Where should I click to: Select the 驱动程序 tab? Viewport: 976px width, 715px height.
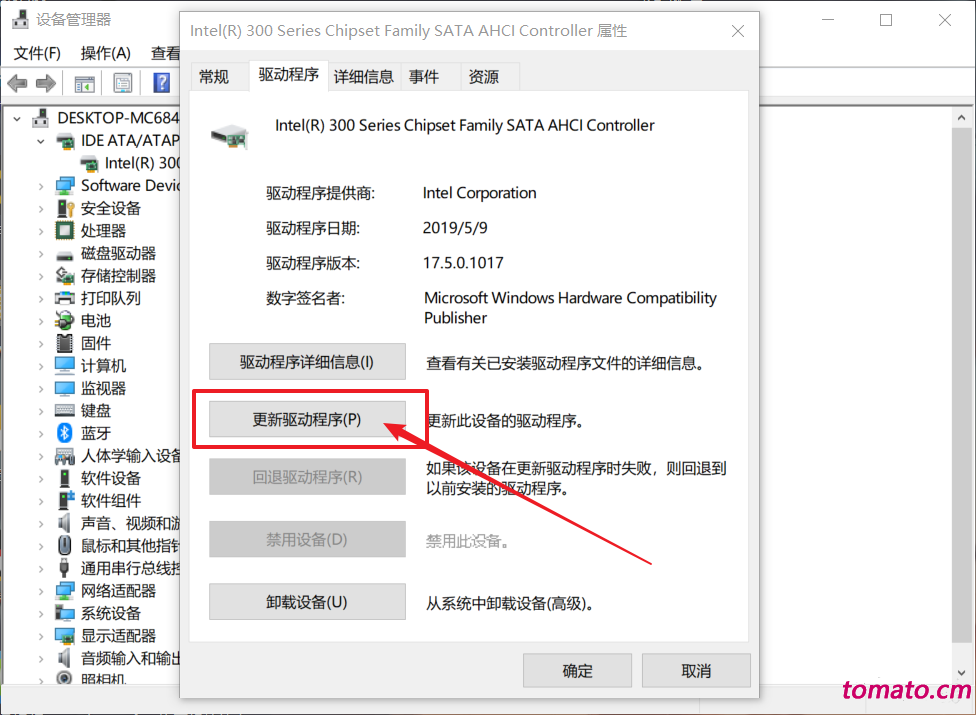click(289, 75)
